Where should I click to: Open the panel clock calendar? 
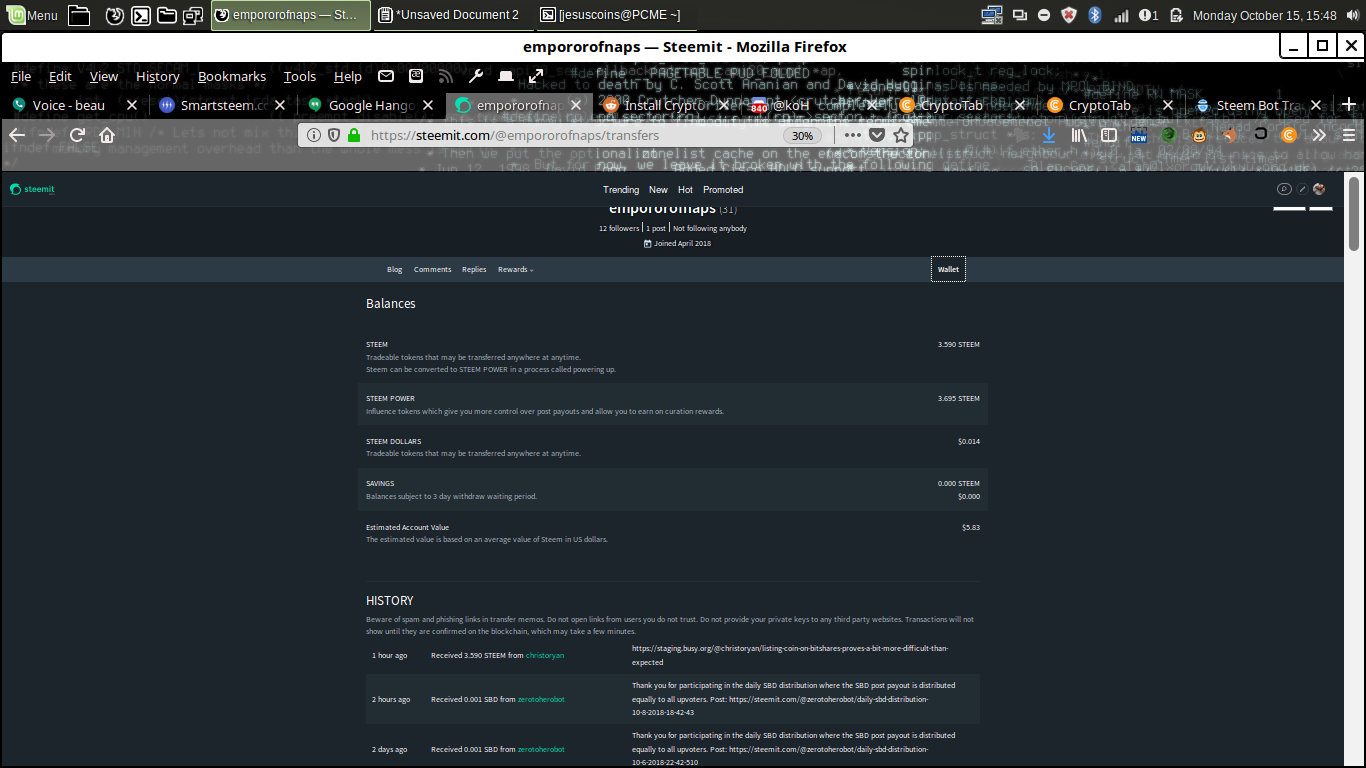(1265, 15)
